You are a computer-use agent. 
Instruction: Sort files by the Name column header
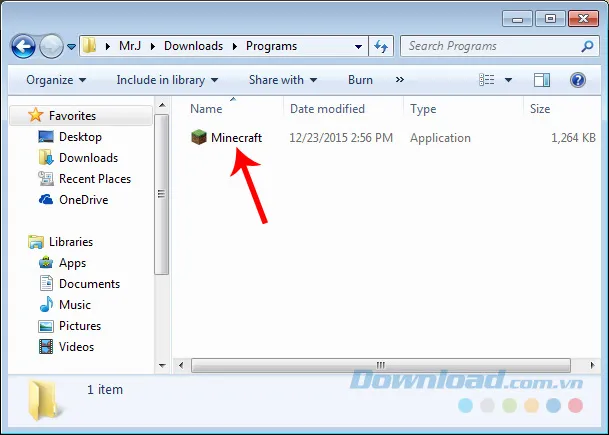click(x=206, y=109)
